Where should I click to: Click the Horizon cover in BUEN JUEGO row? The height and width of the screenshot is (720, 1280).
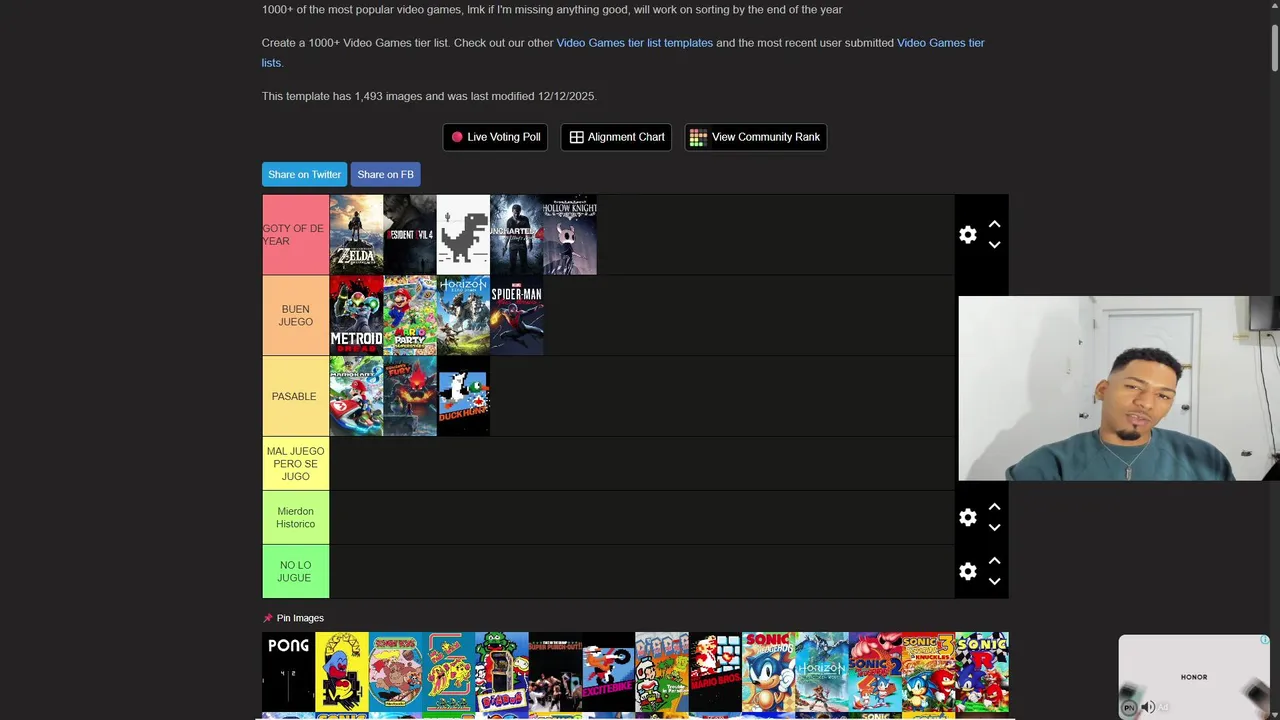point(463,315)
